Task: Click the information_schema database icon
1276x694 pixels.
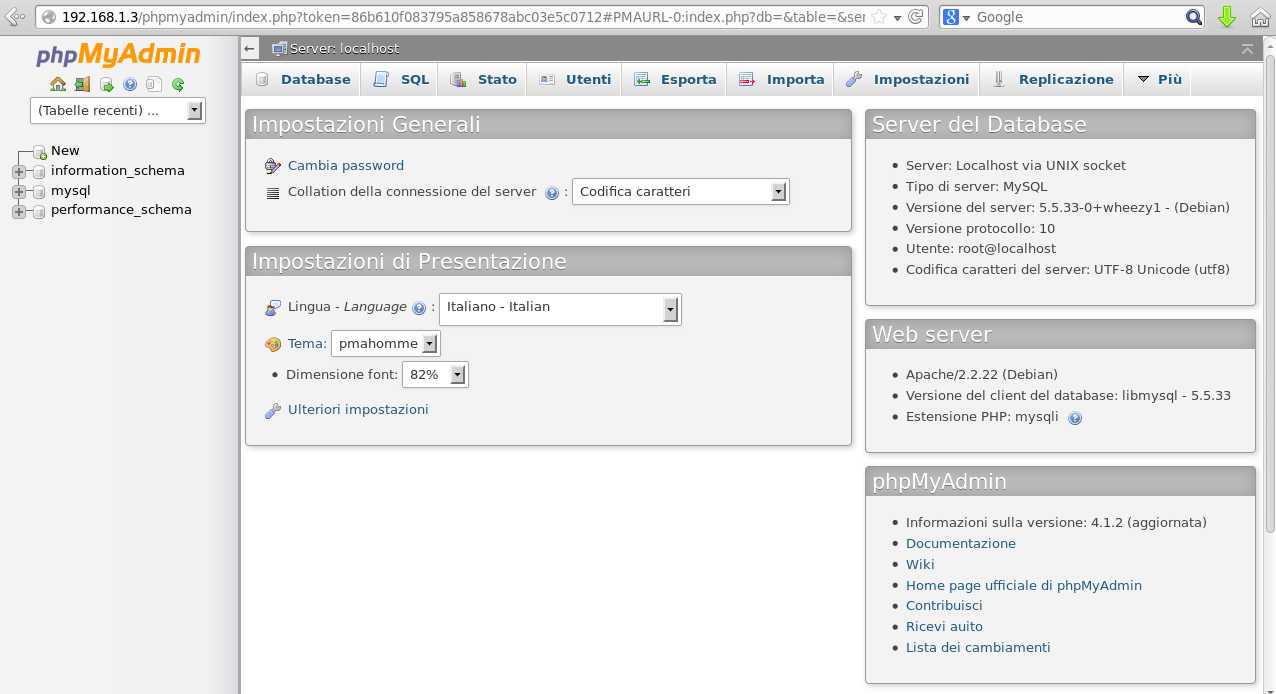Action: point(40,171)
